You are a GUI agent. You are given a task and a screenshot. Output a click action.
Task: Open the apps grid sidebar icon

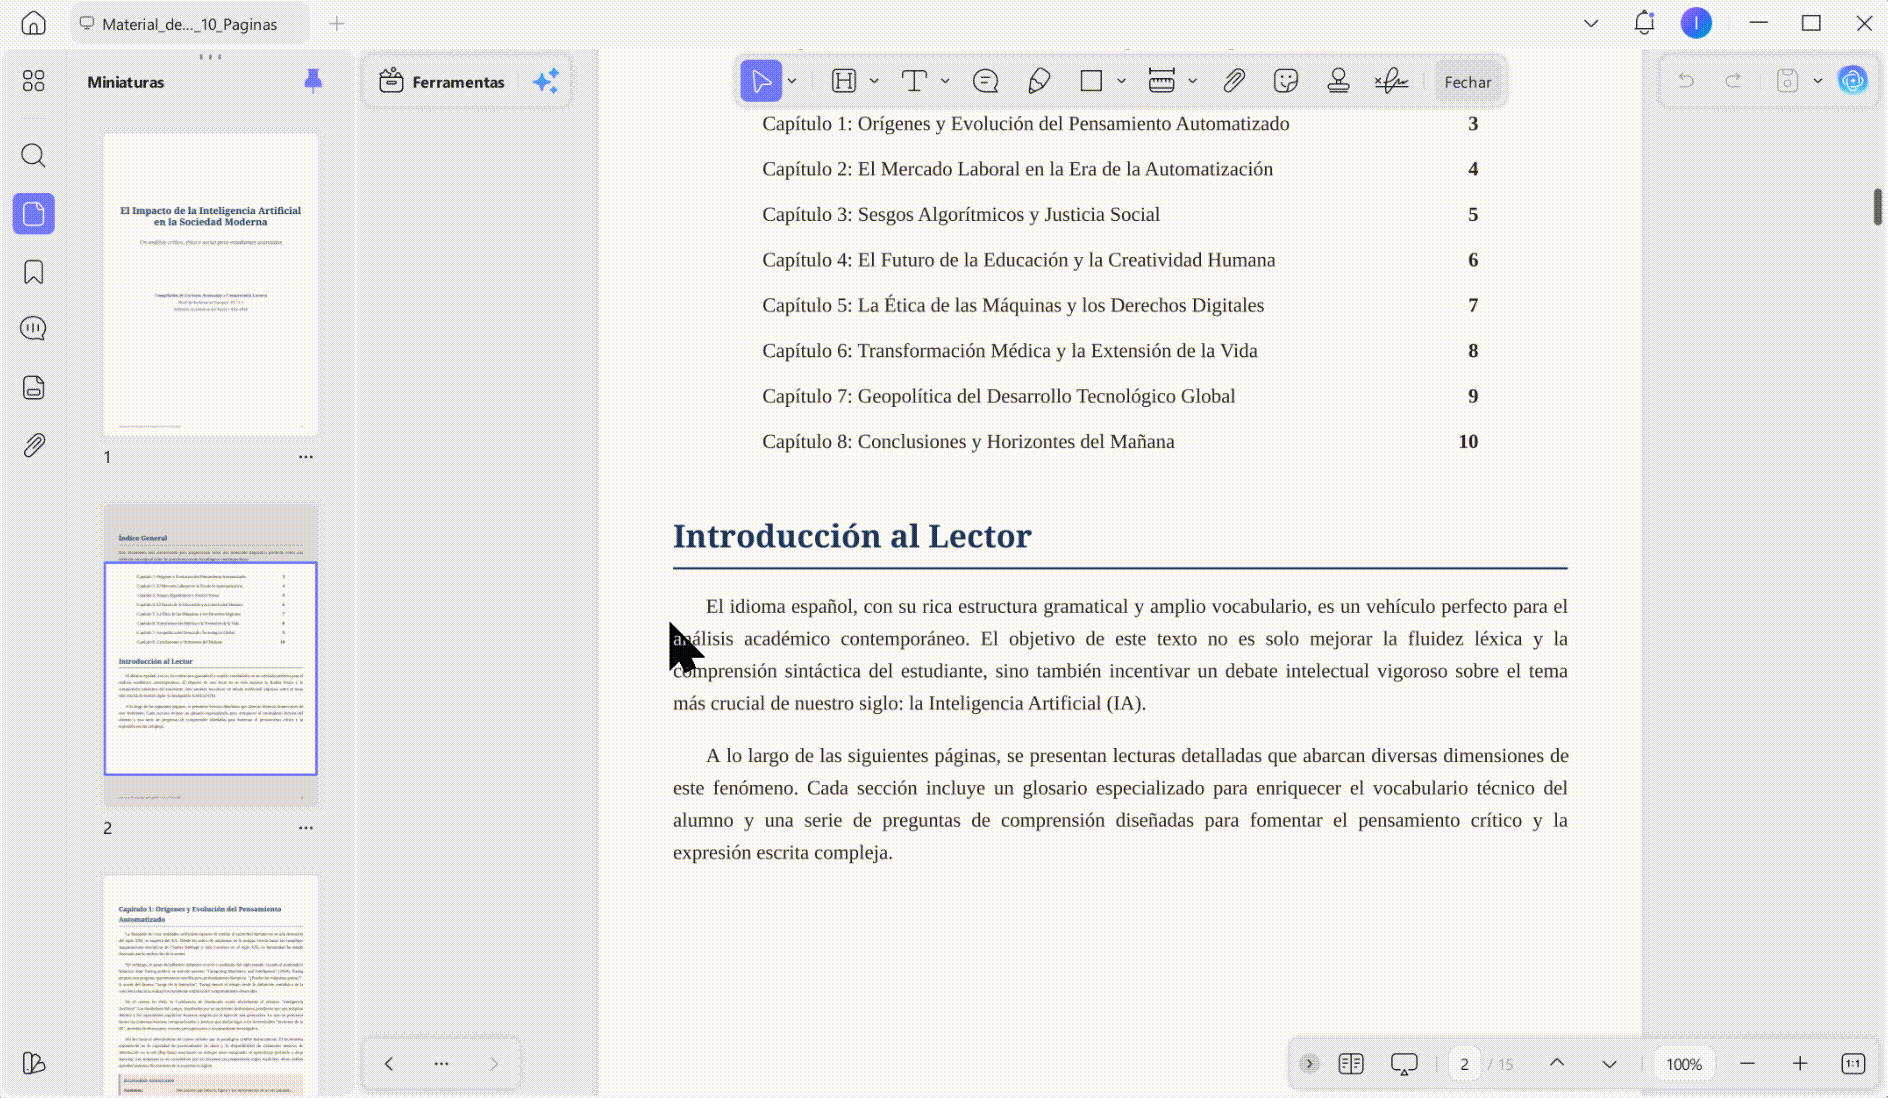[33, 81]
